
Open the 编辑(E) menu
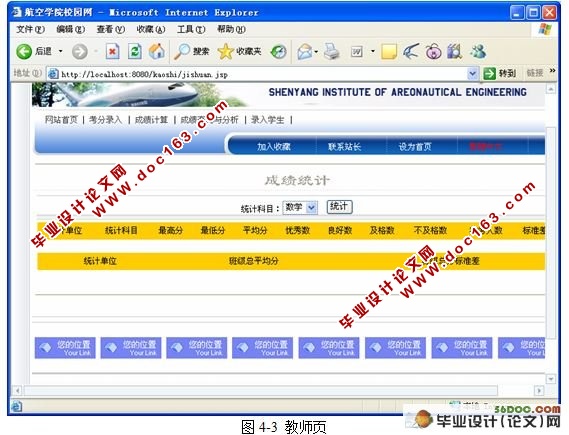tap(70, 29)
